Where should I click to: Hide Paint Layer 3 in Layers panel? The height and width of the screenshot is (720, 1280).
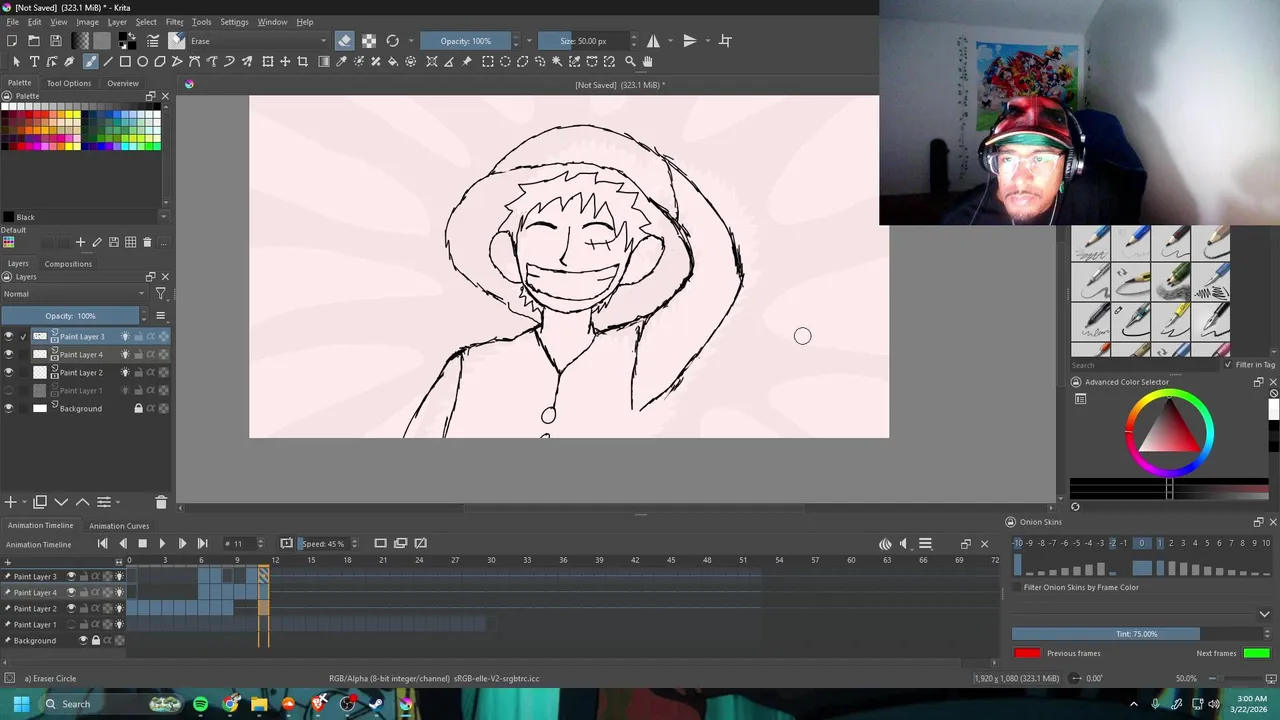click(x=9, y=337)
